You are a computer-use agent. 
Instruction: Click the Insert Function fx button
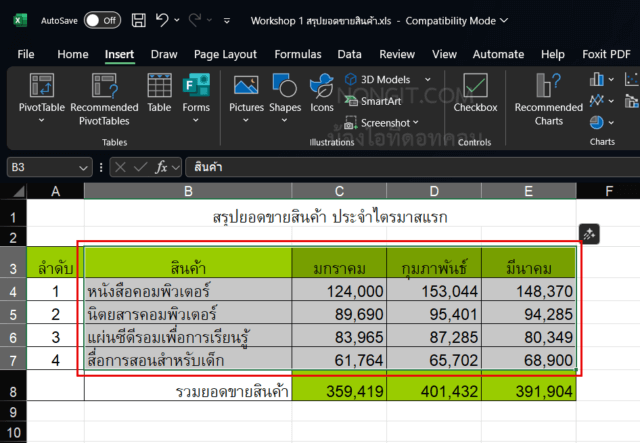[x=162, y=167]
